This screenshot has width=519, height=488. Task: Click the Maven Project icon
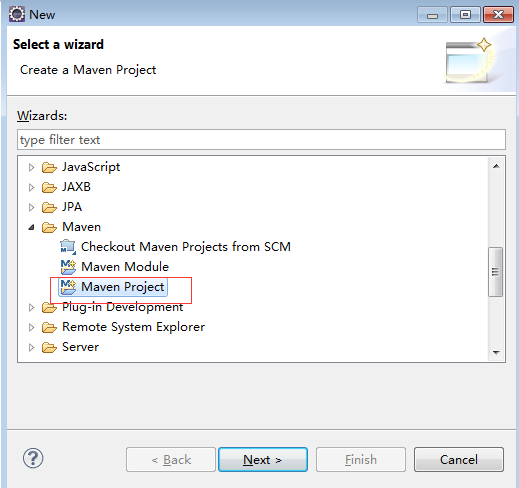point(68,287)
